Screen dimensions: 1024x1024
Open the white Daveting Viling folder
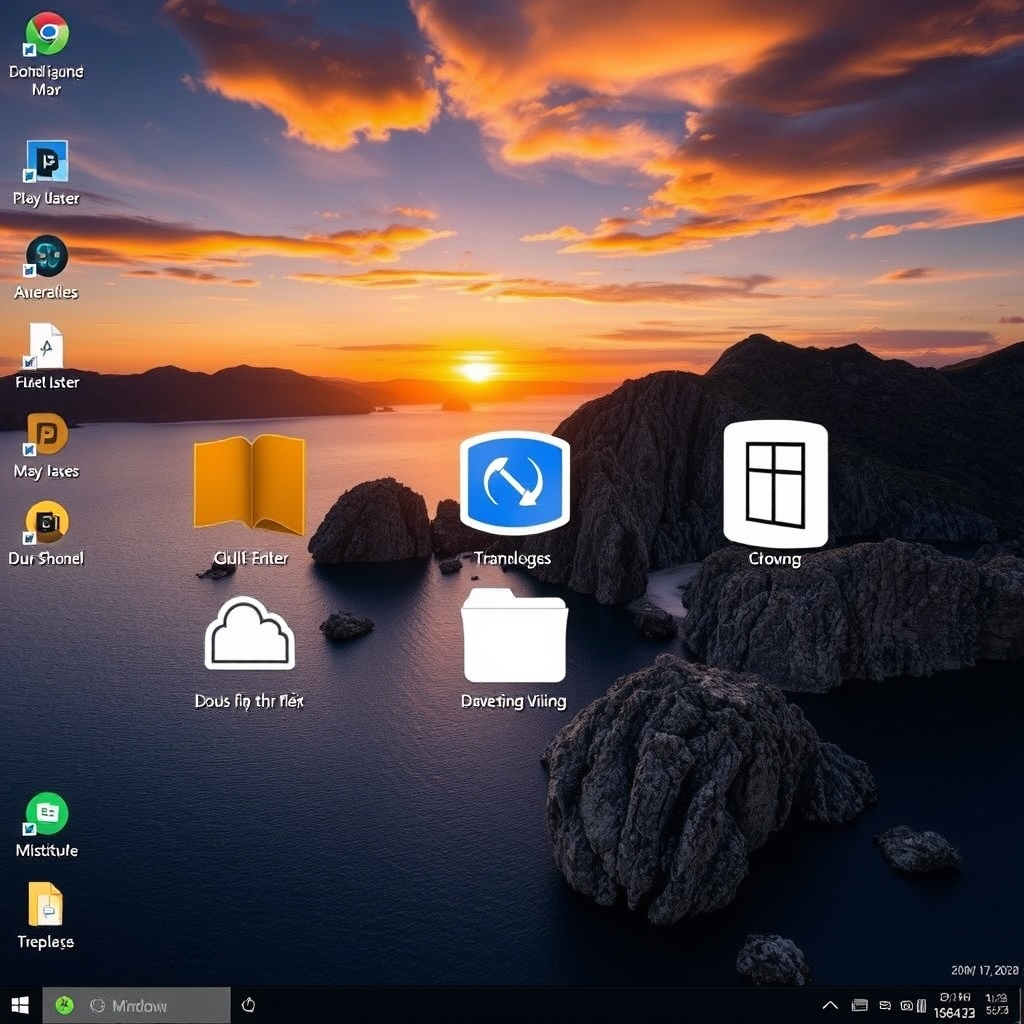coord(514,637)
